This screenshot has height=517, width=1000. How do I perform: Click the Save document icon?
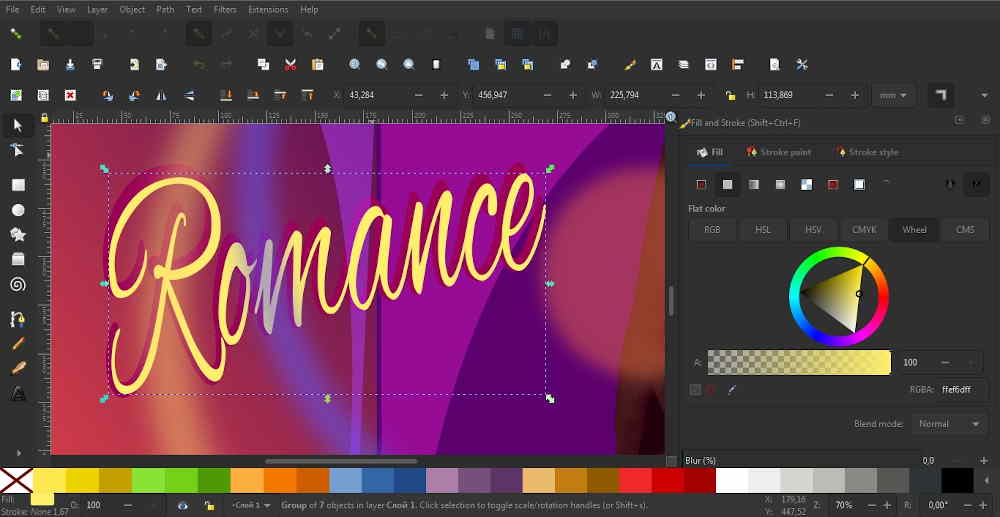pyautogui.click(x=70, y=65)
